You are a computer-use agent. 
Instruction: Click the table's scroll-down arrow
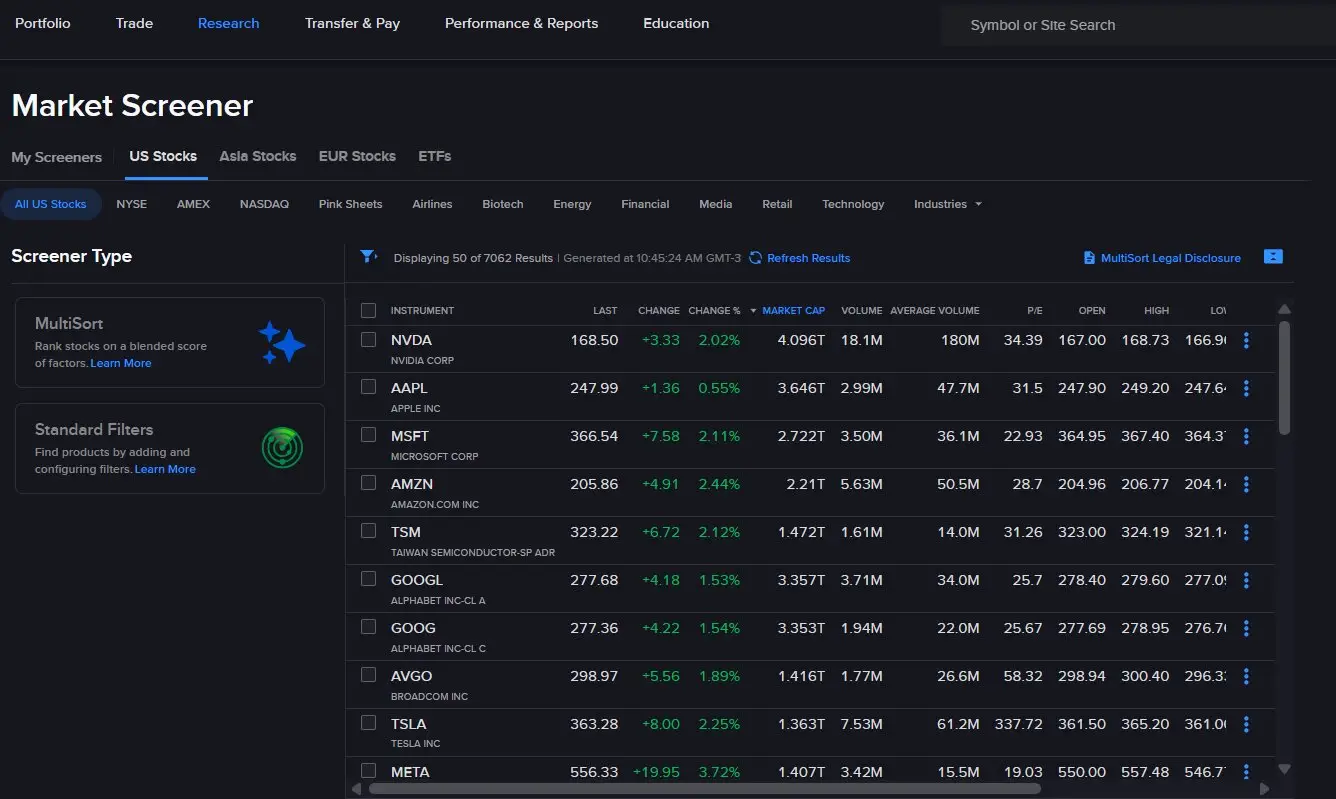1285,769
